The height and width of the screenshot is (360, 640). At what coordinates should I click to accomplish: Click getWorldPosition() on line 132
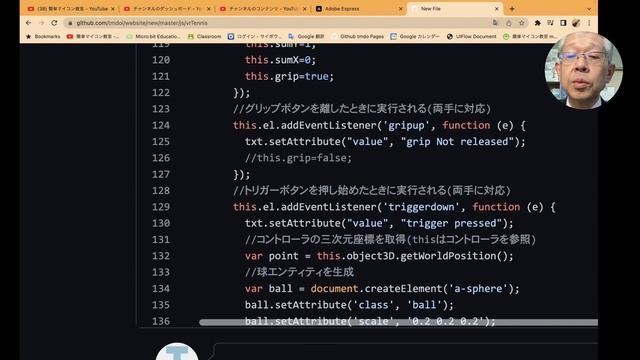(454, 256)
